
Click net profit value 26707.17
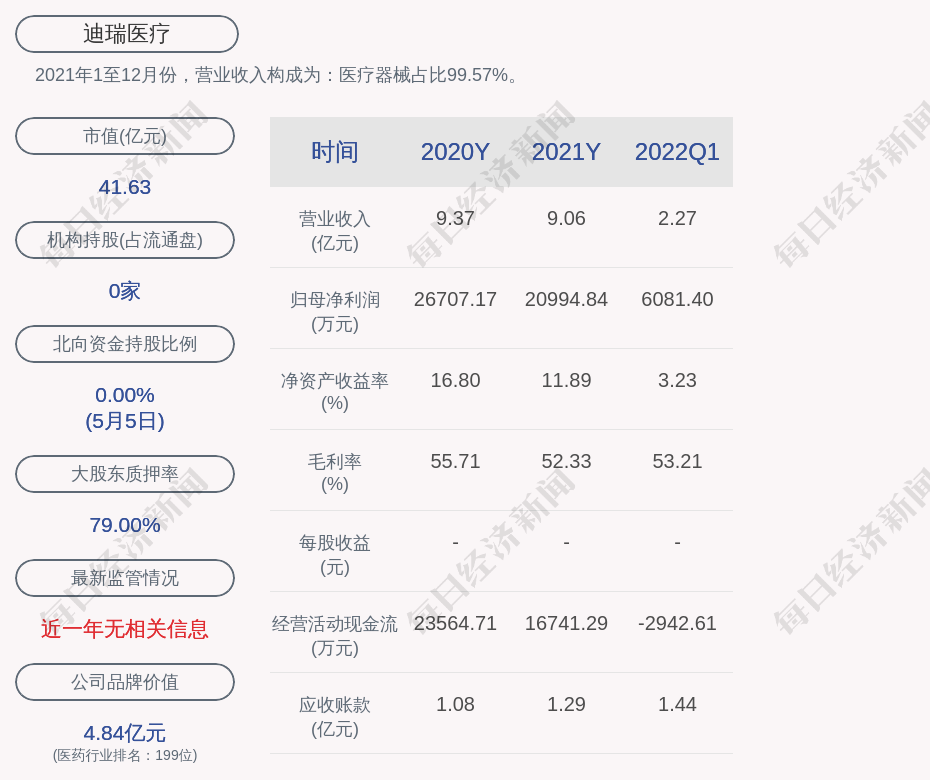455,299
